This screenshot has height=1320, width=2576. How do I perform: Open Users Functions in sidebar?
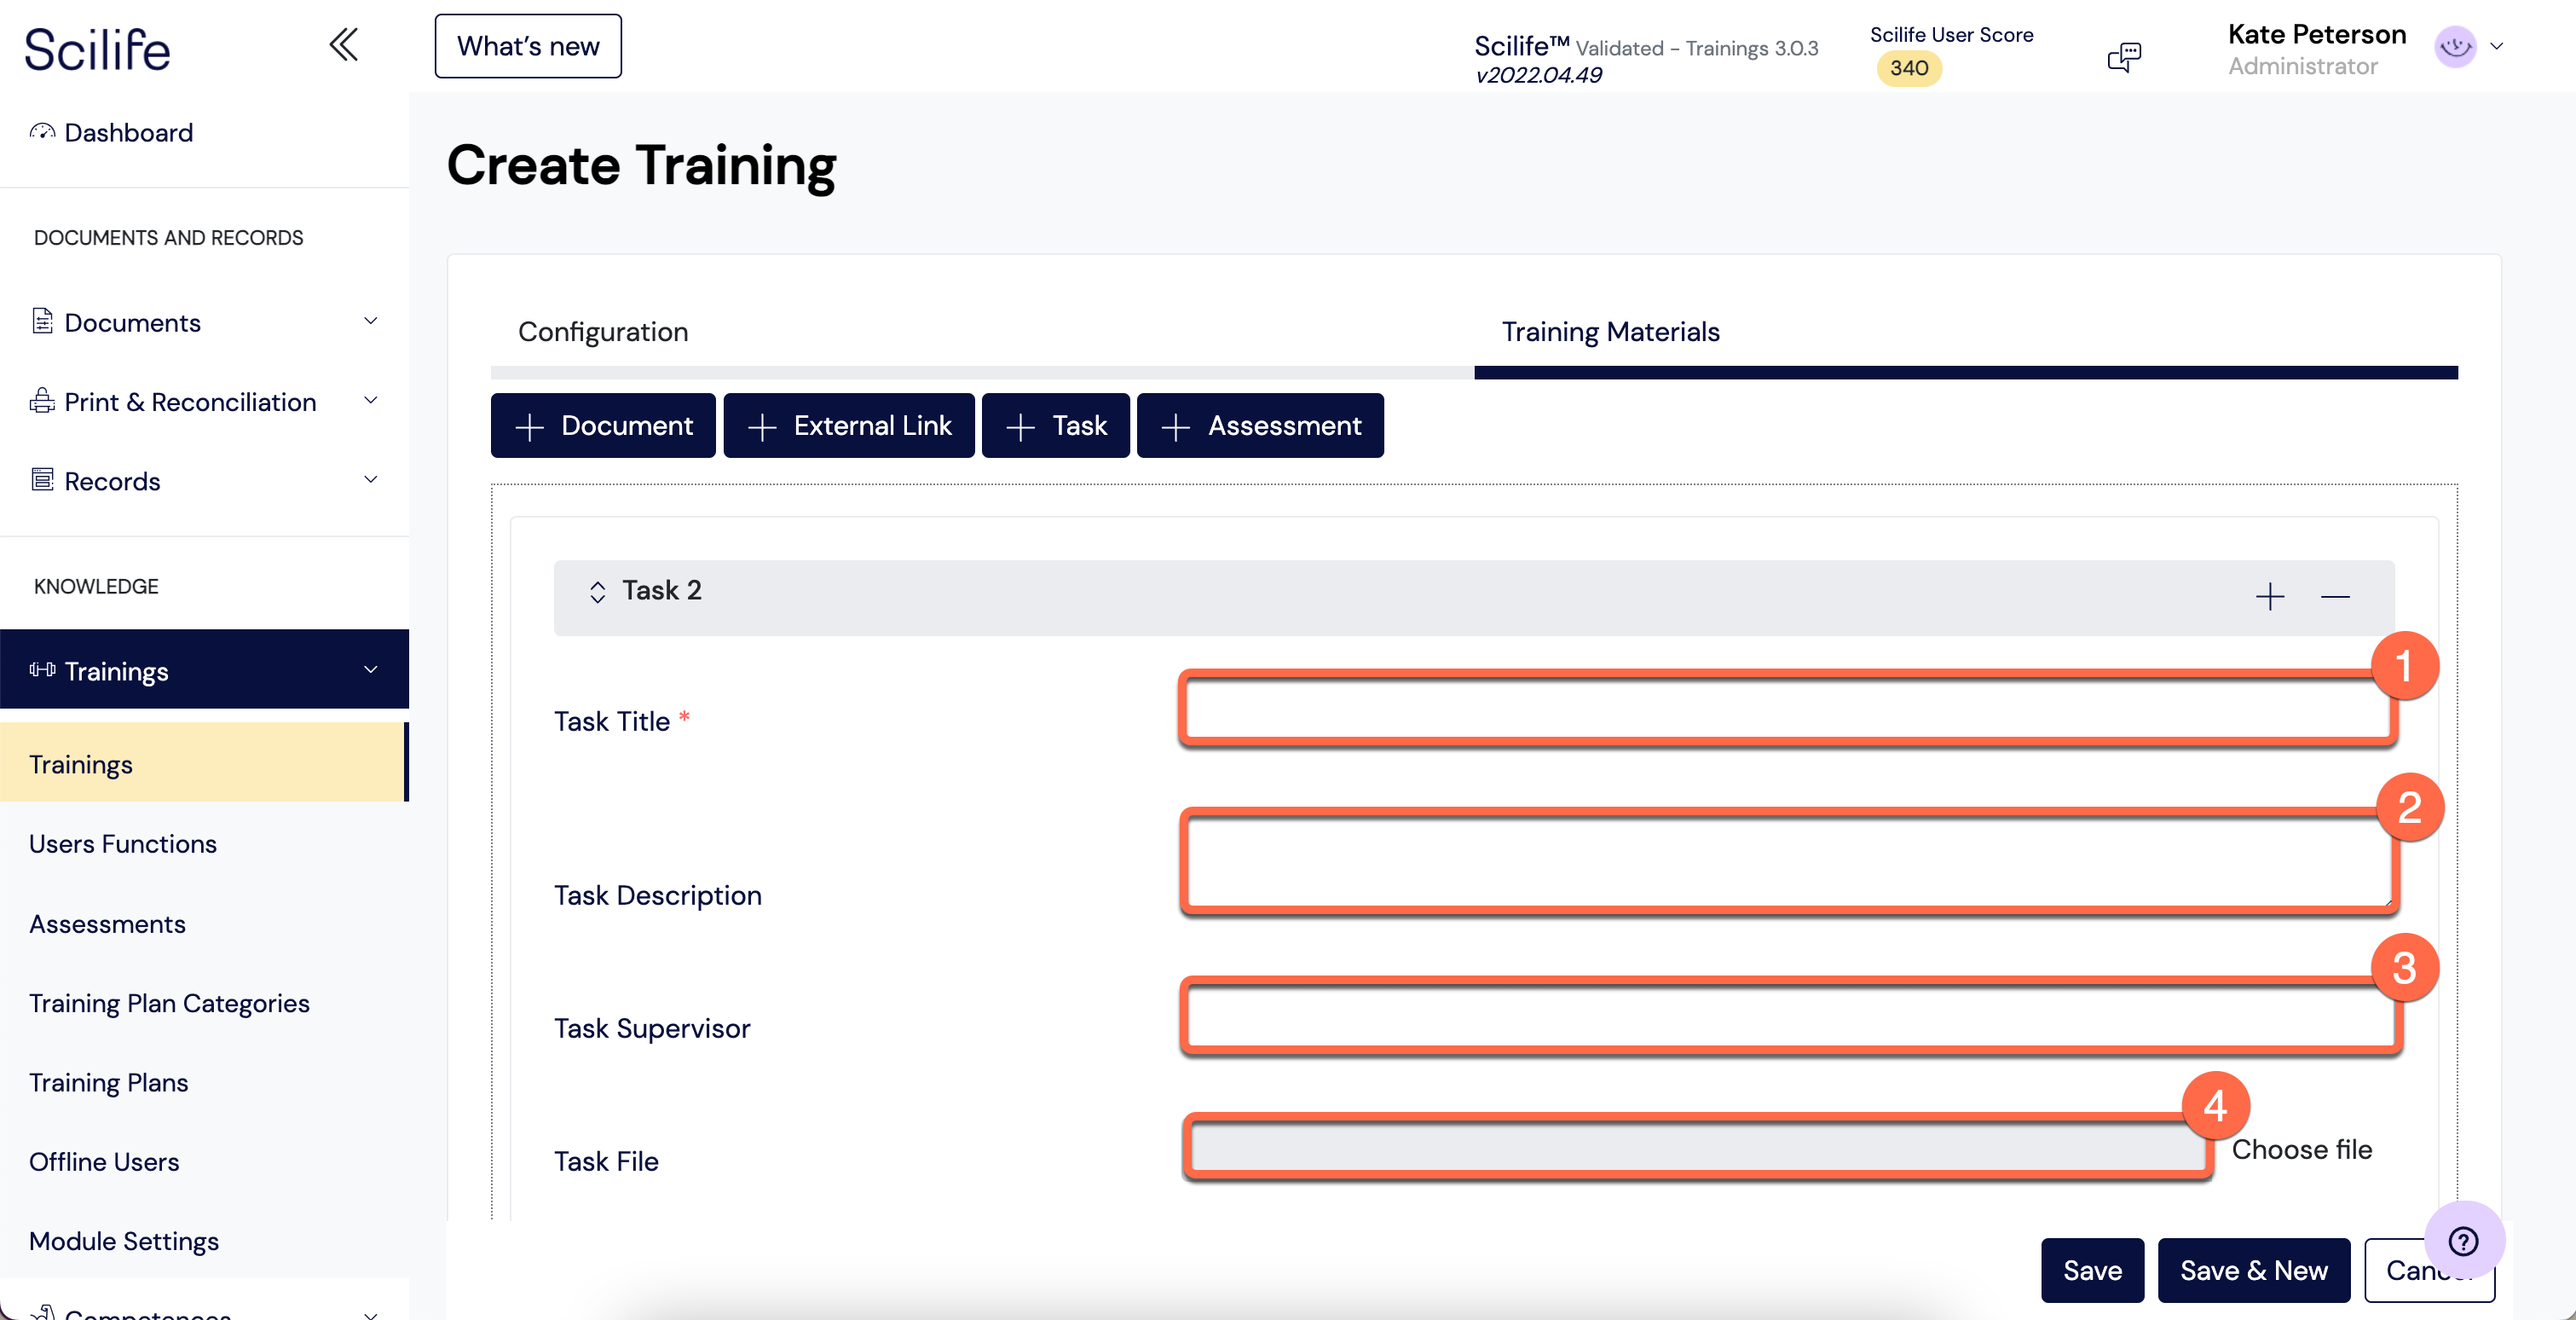(x=123, y=844)
